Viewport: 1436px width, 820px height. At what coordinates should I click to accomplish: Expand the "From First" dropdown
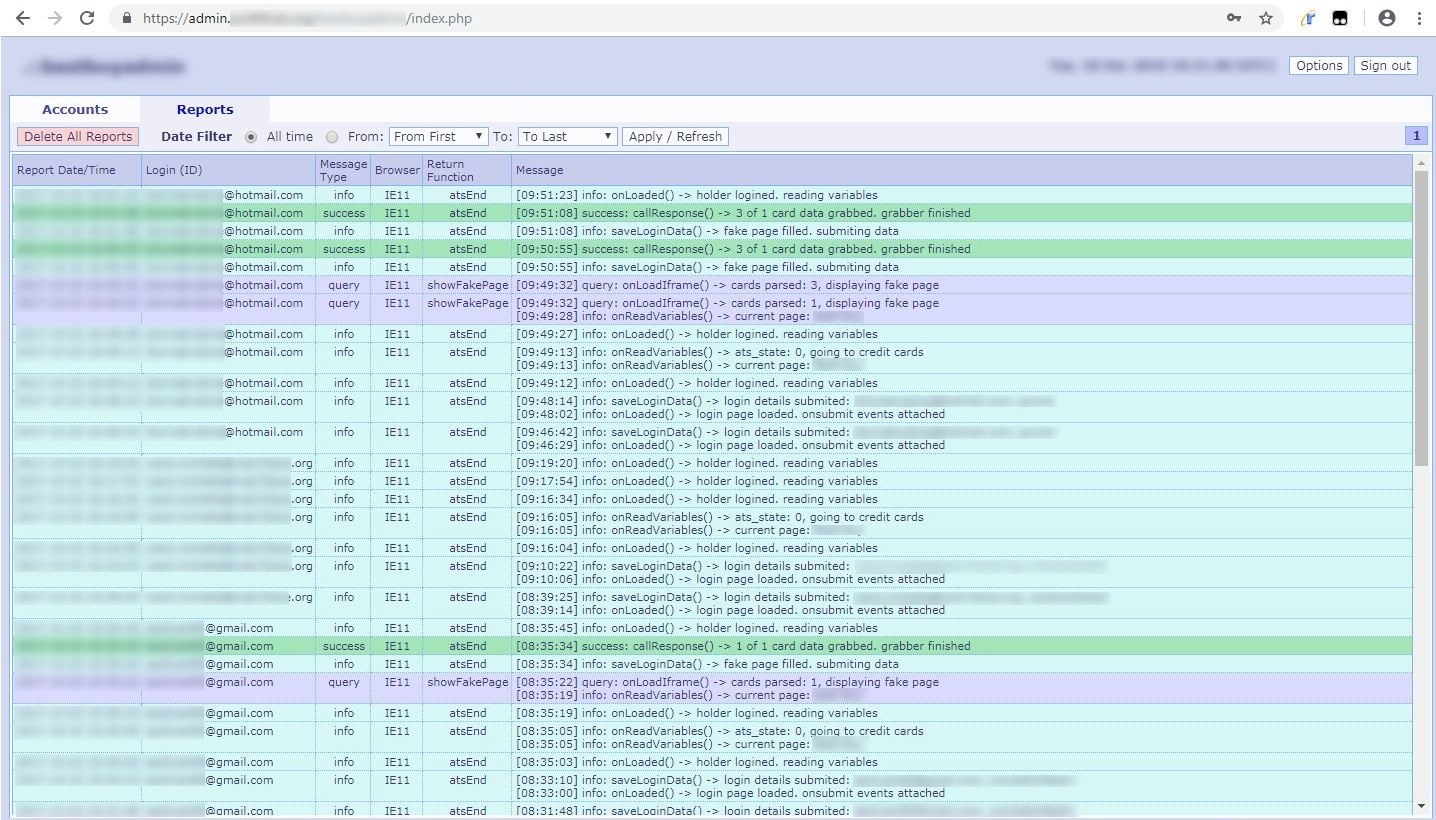tap(438, 136)
